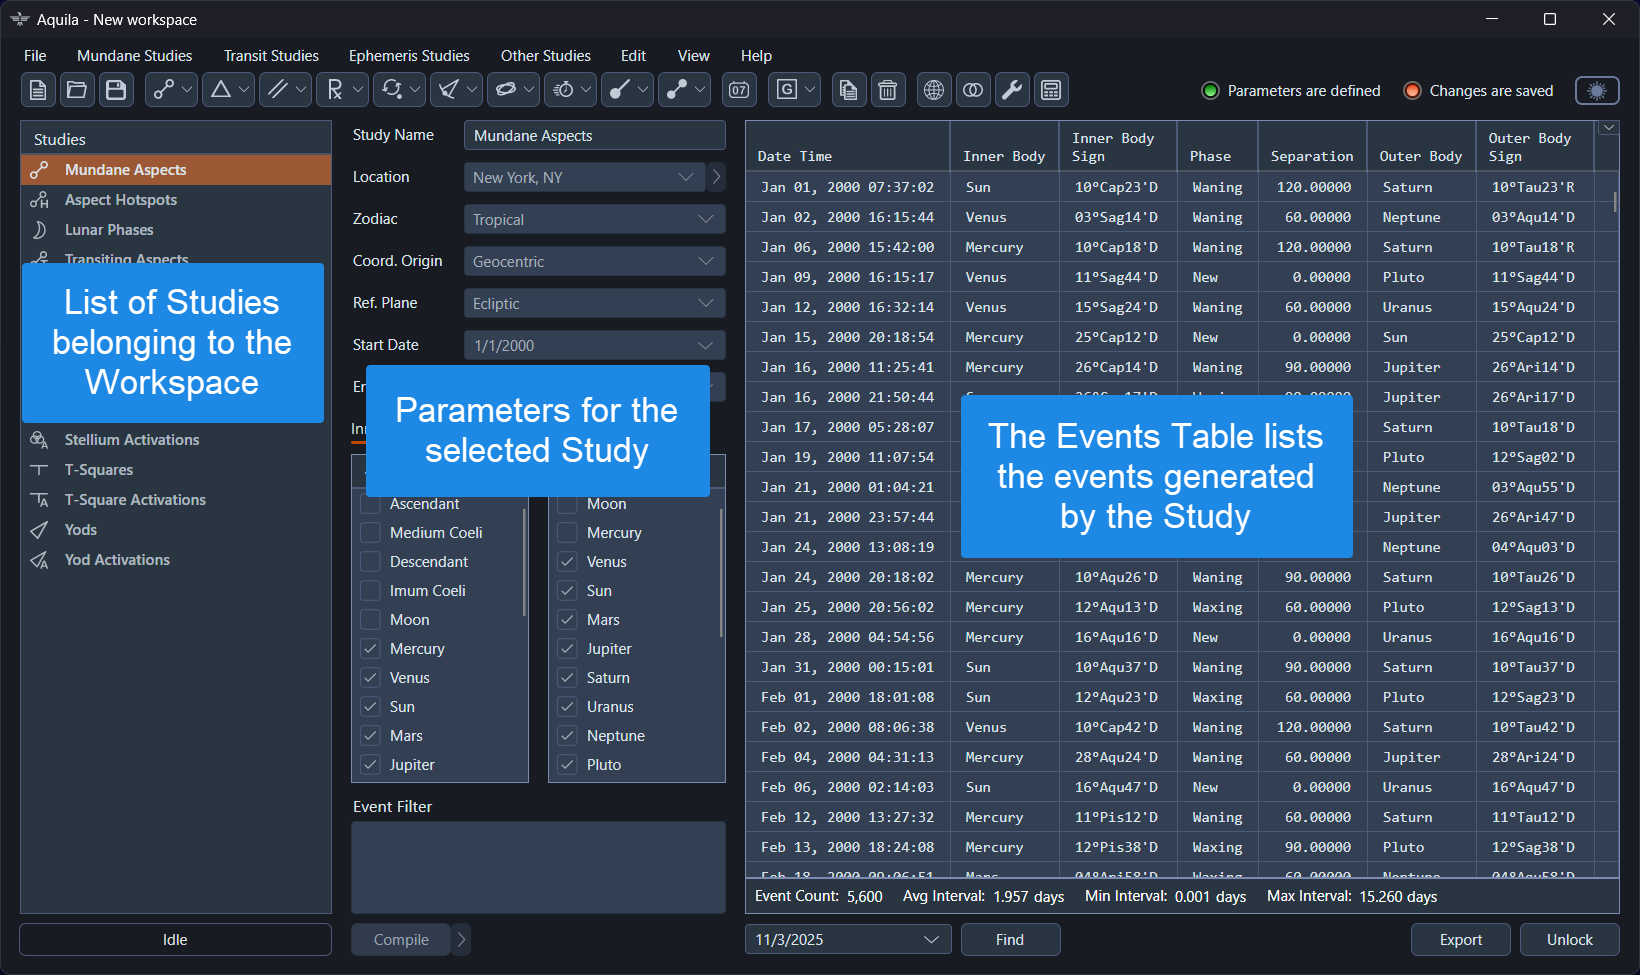
Task: Uncheck Mars in the left body list
Action: pyautogui.click(x=371, y=736)
